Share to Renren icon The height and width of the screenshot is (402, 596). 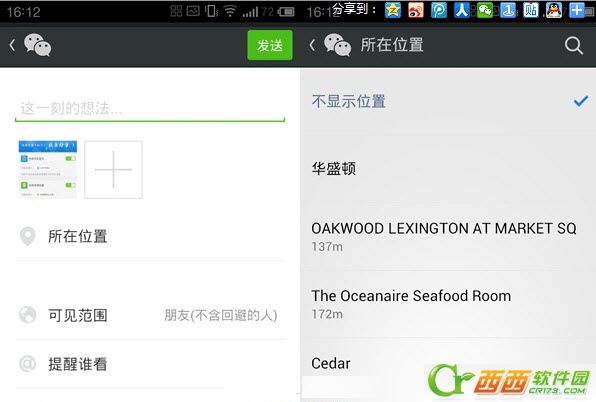tap(461, 10)
